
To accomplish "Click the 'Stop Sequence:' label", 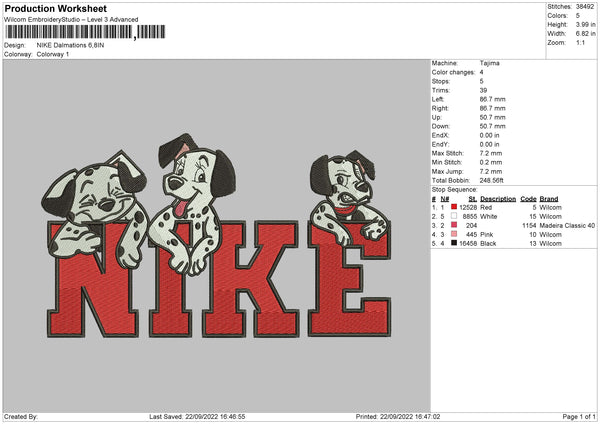I will [x=455, y=189].
